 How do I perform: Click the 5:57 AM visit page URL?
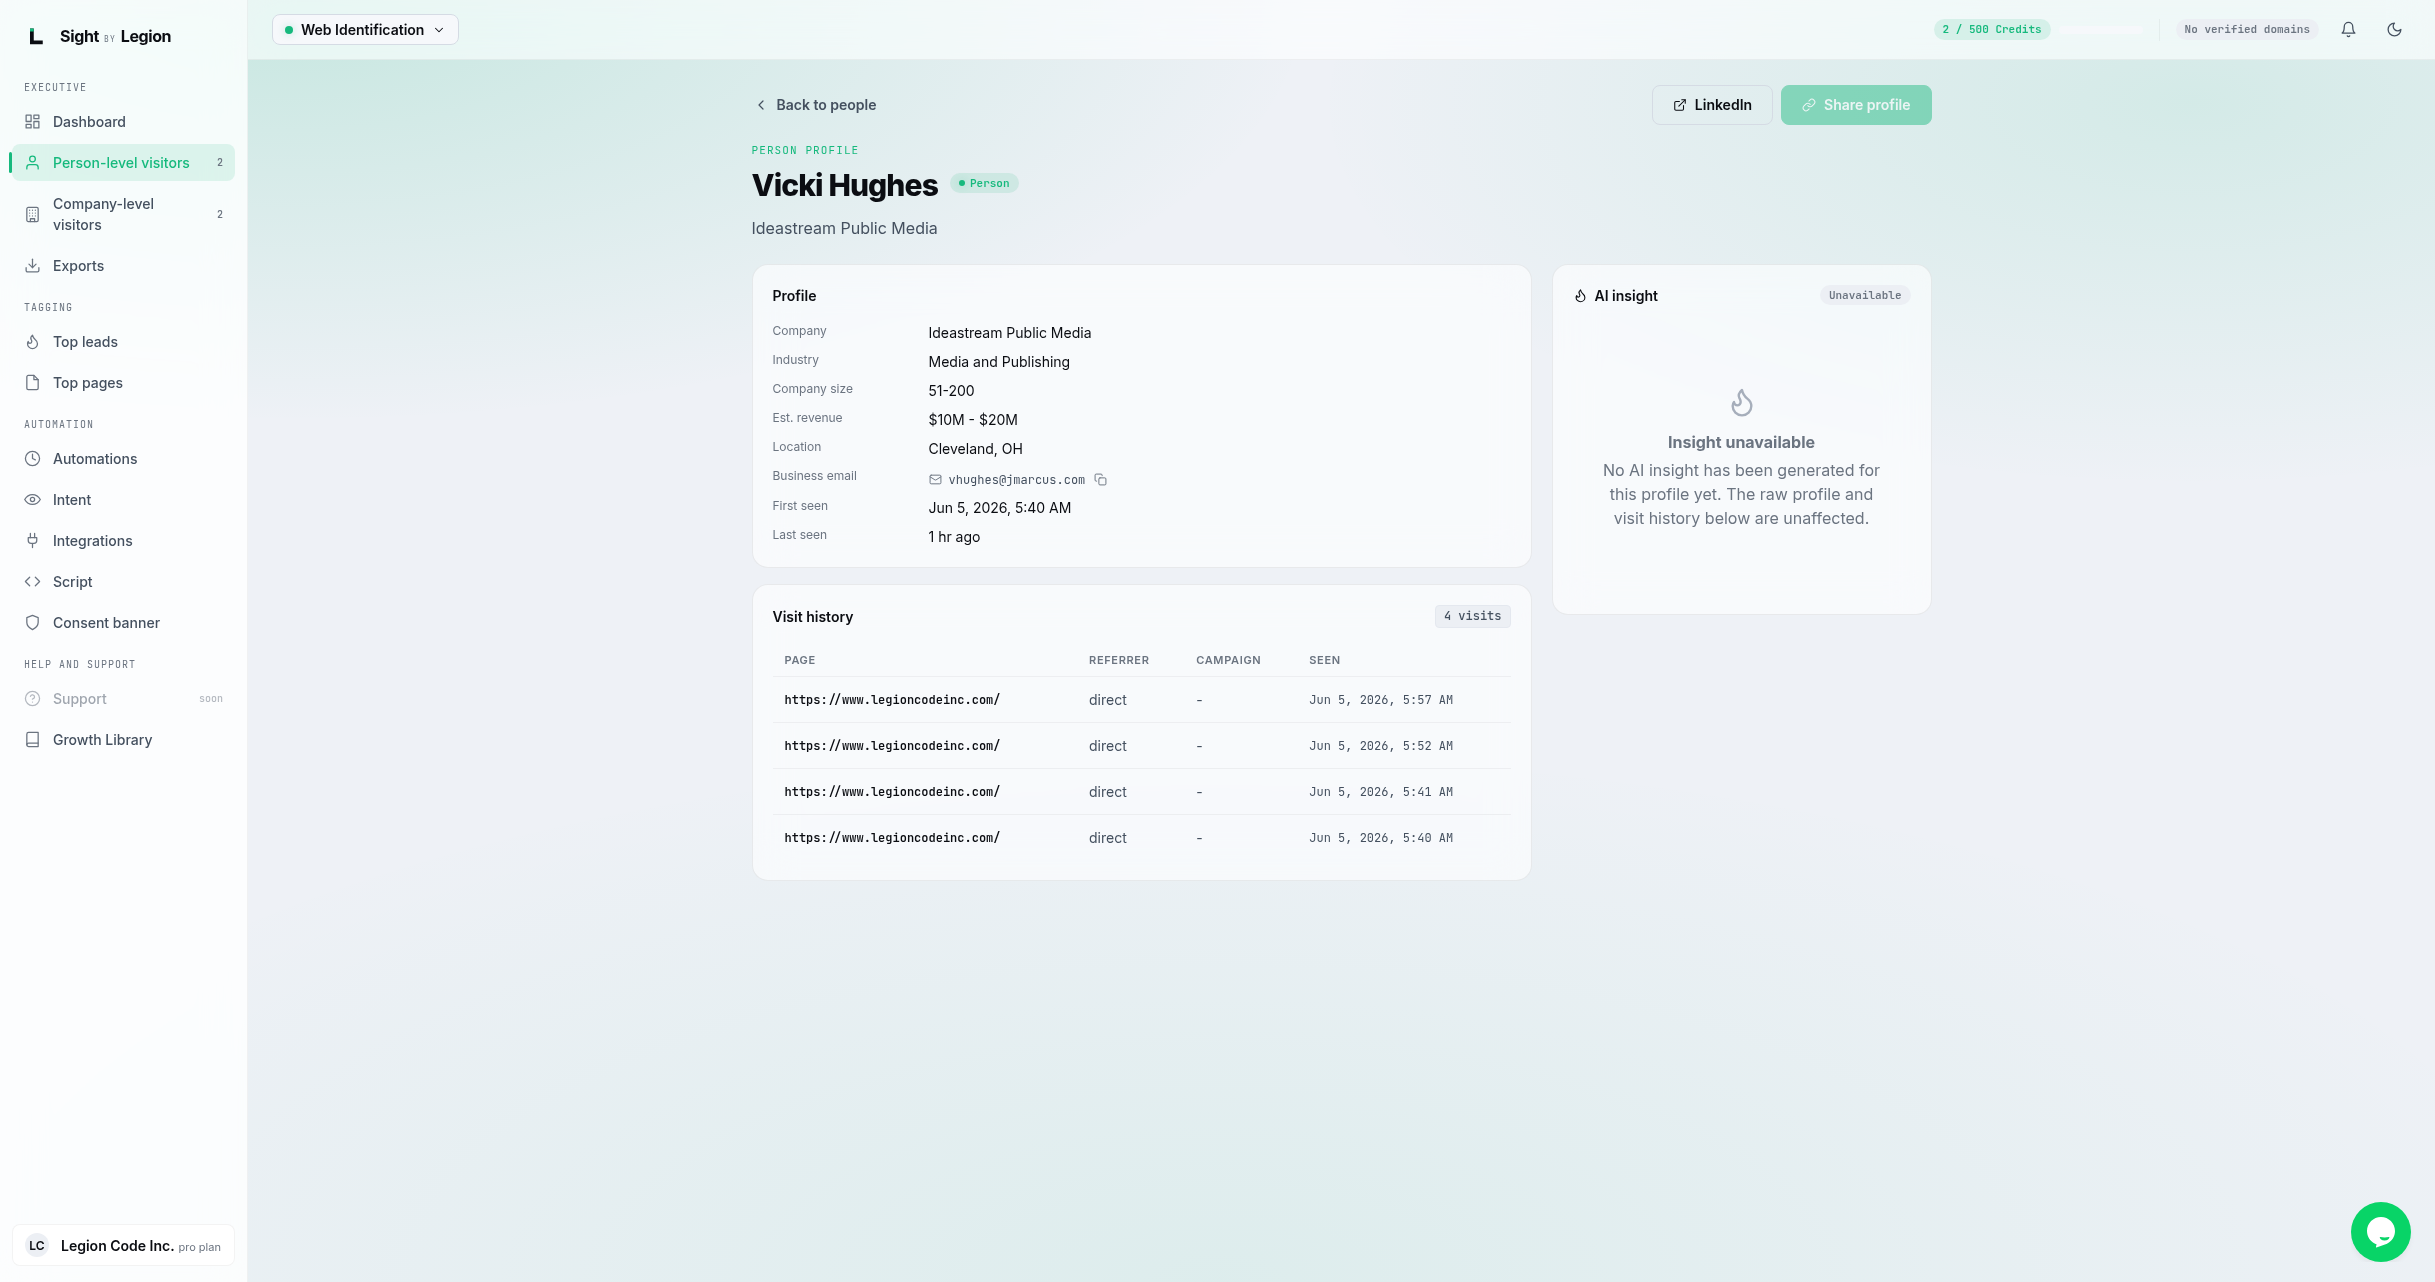[x=892, y=700]
